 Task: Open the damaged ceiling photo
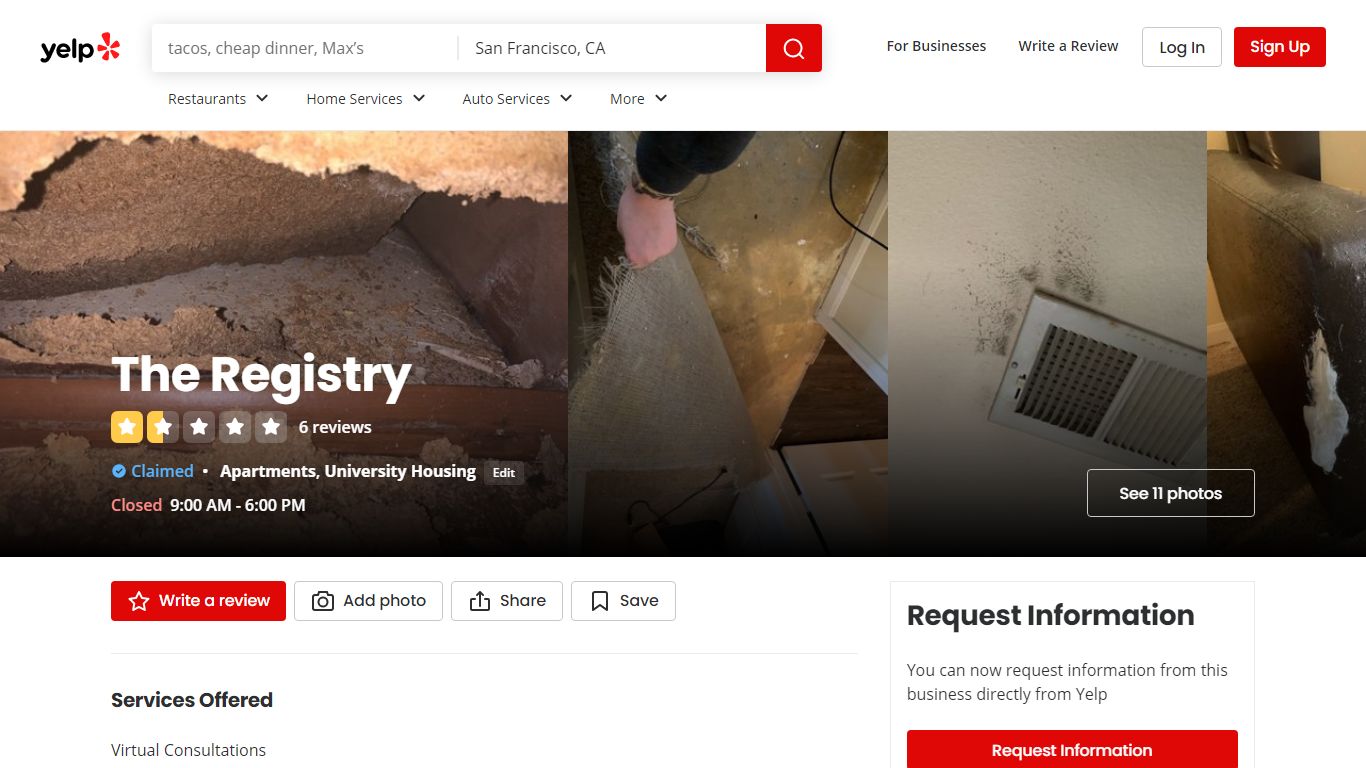point(284,343)
